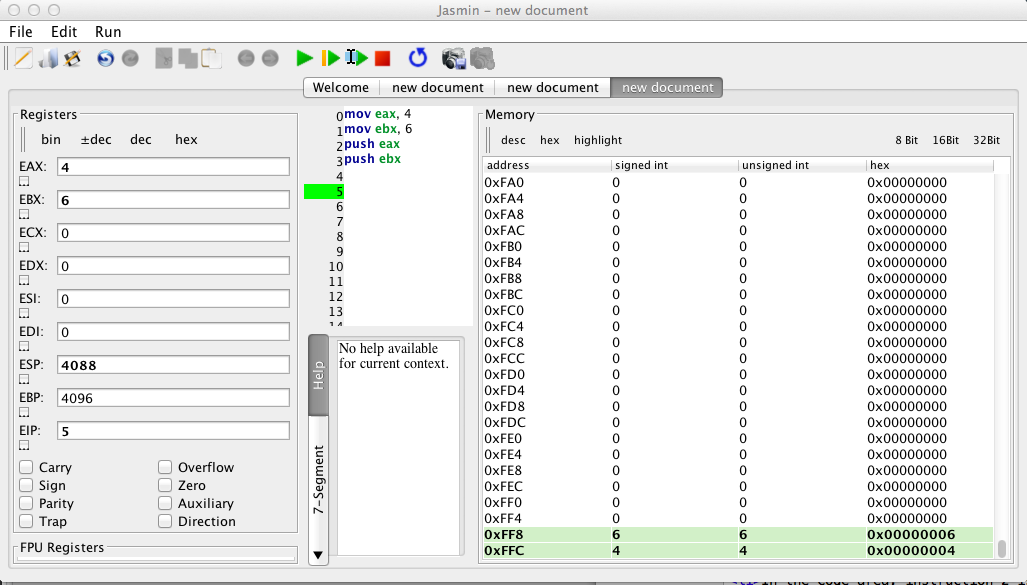Open the Run menu
This screenshot has height=585, width=1027.
coord(108,31)
